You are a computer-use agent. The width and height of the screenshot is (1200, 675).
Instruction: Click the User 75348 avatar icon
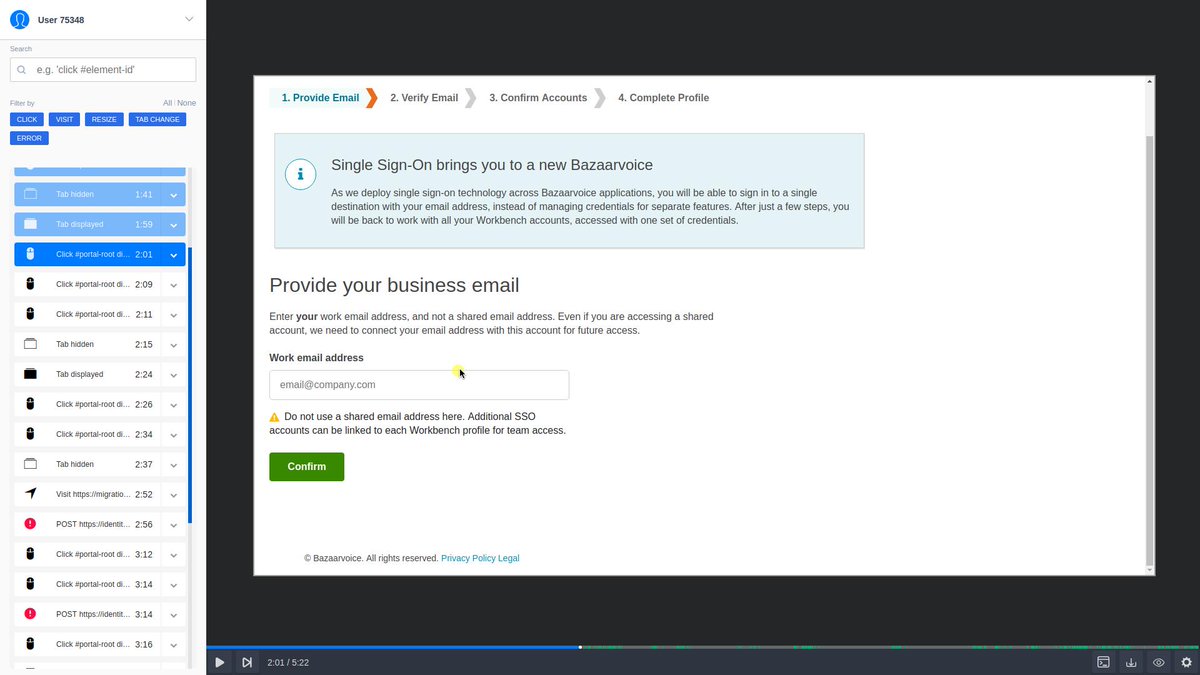click(x=19, y=20)
